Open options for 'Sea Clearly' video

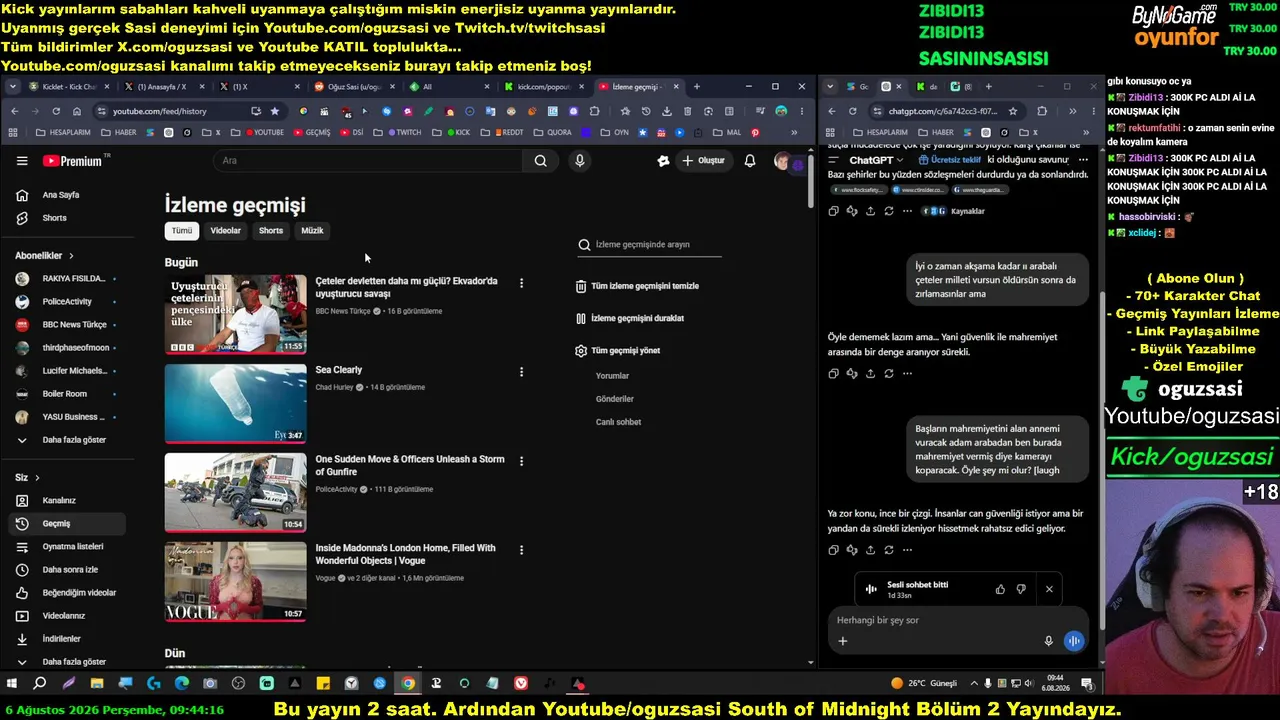coord(521,372)
